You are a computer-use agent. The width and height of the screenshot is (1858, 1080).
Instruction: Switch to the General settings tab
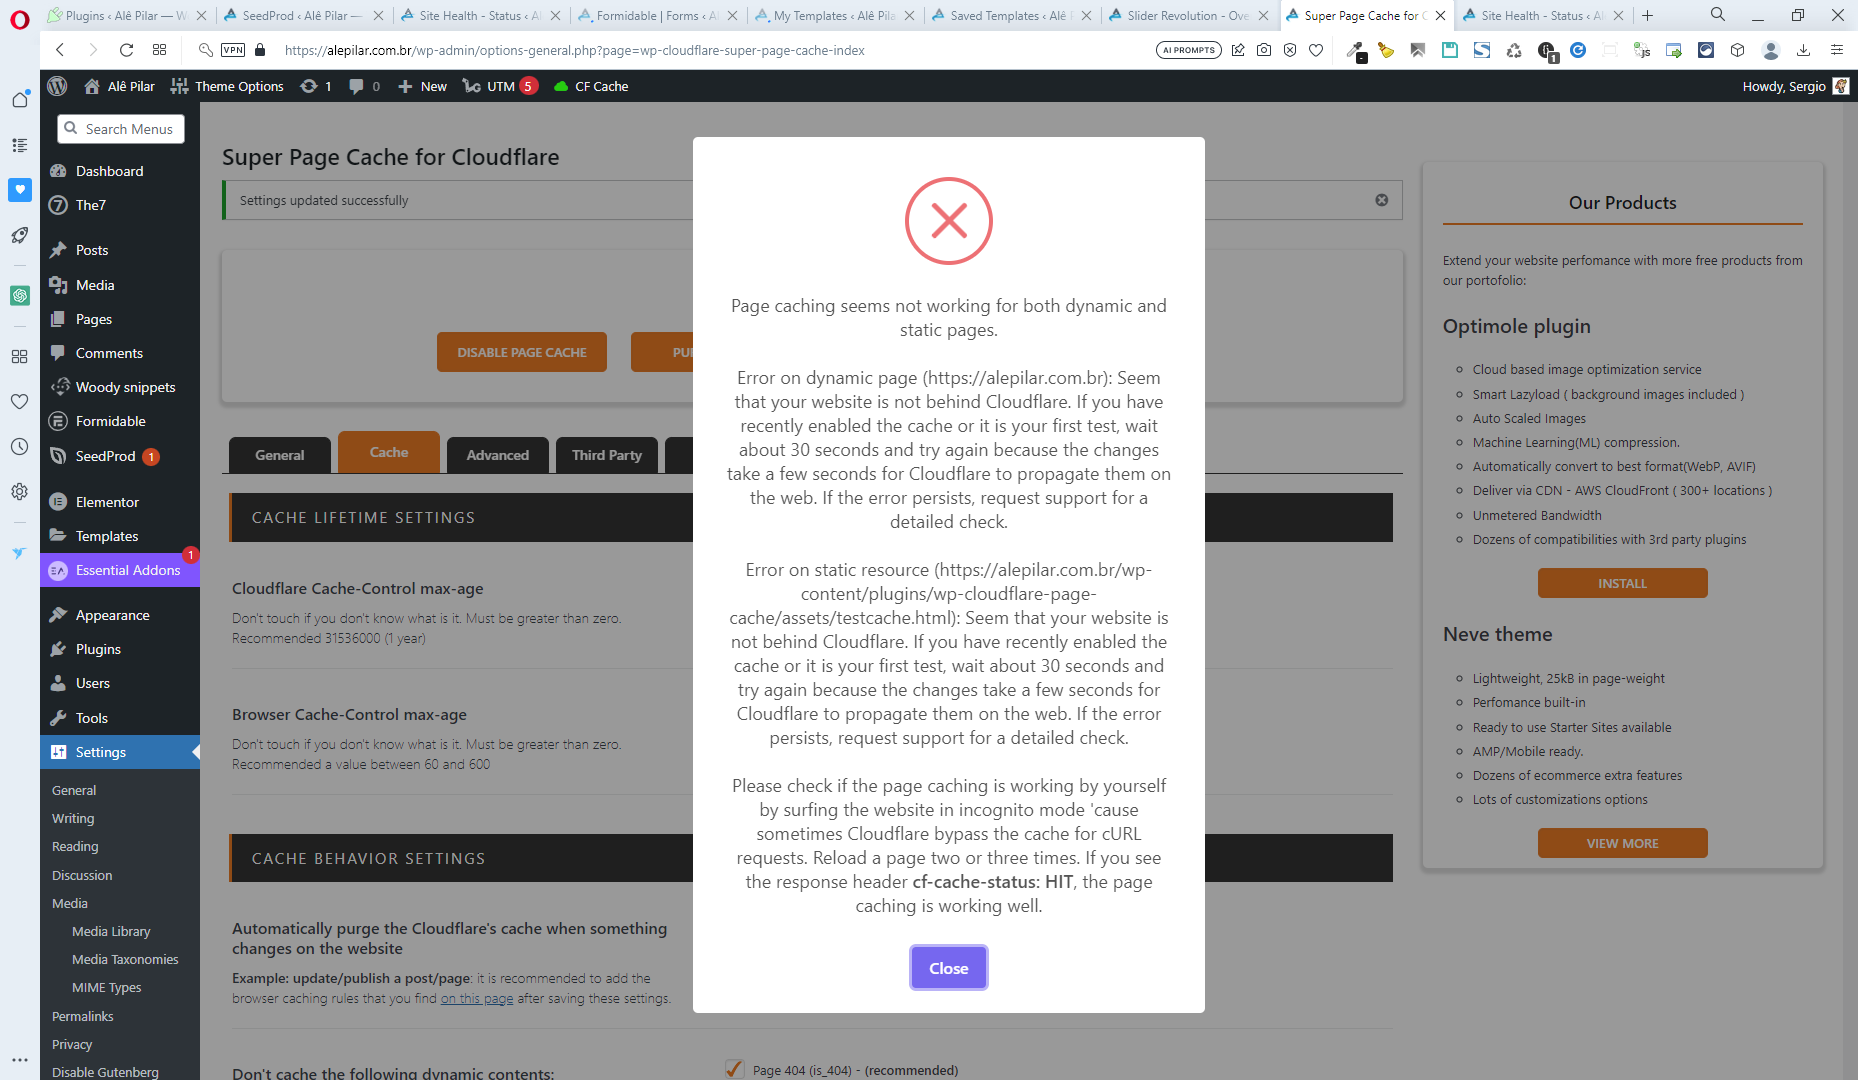(280, 455)
